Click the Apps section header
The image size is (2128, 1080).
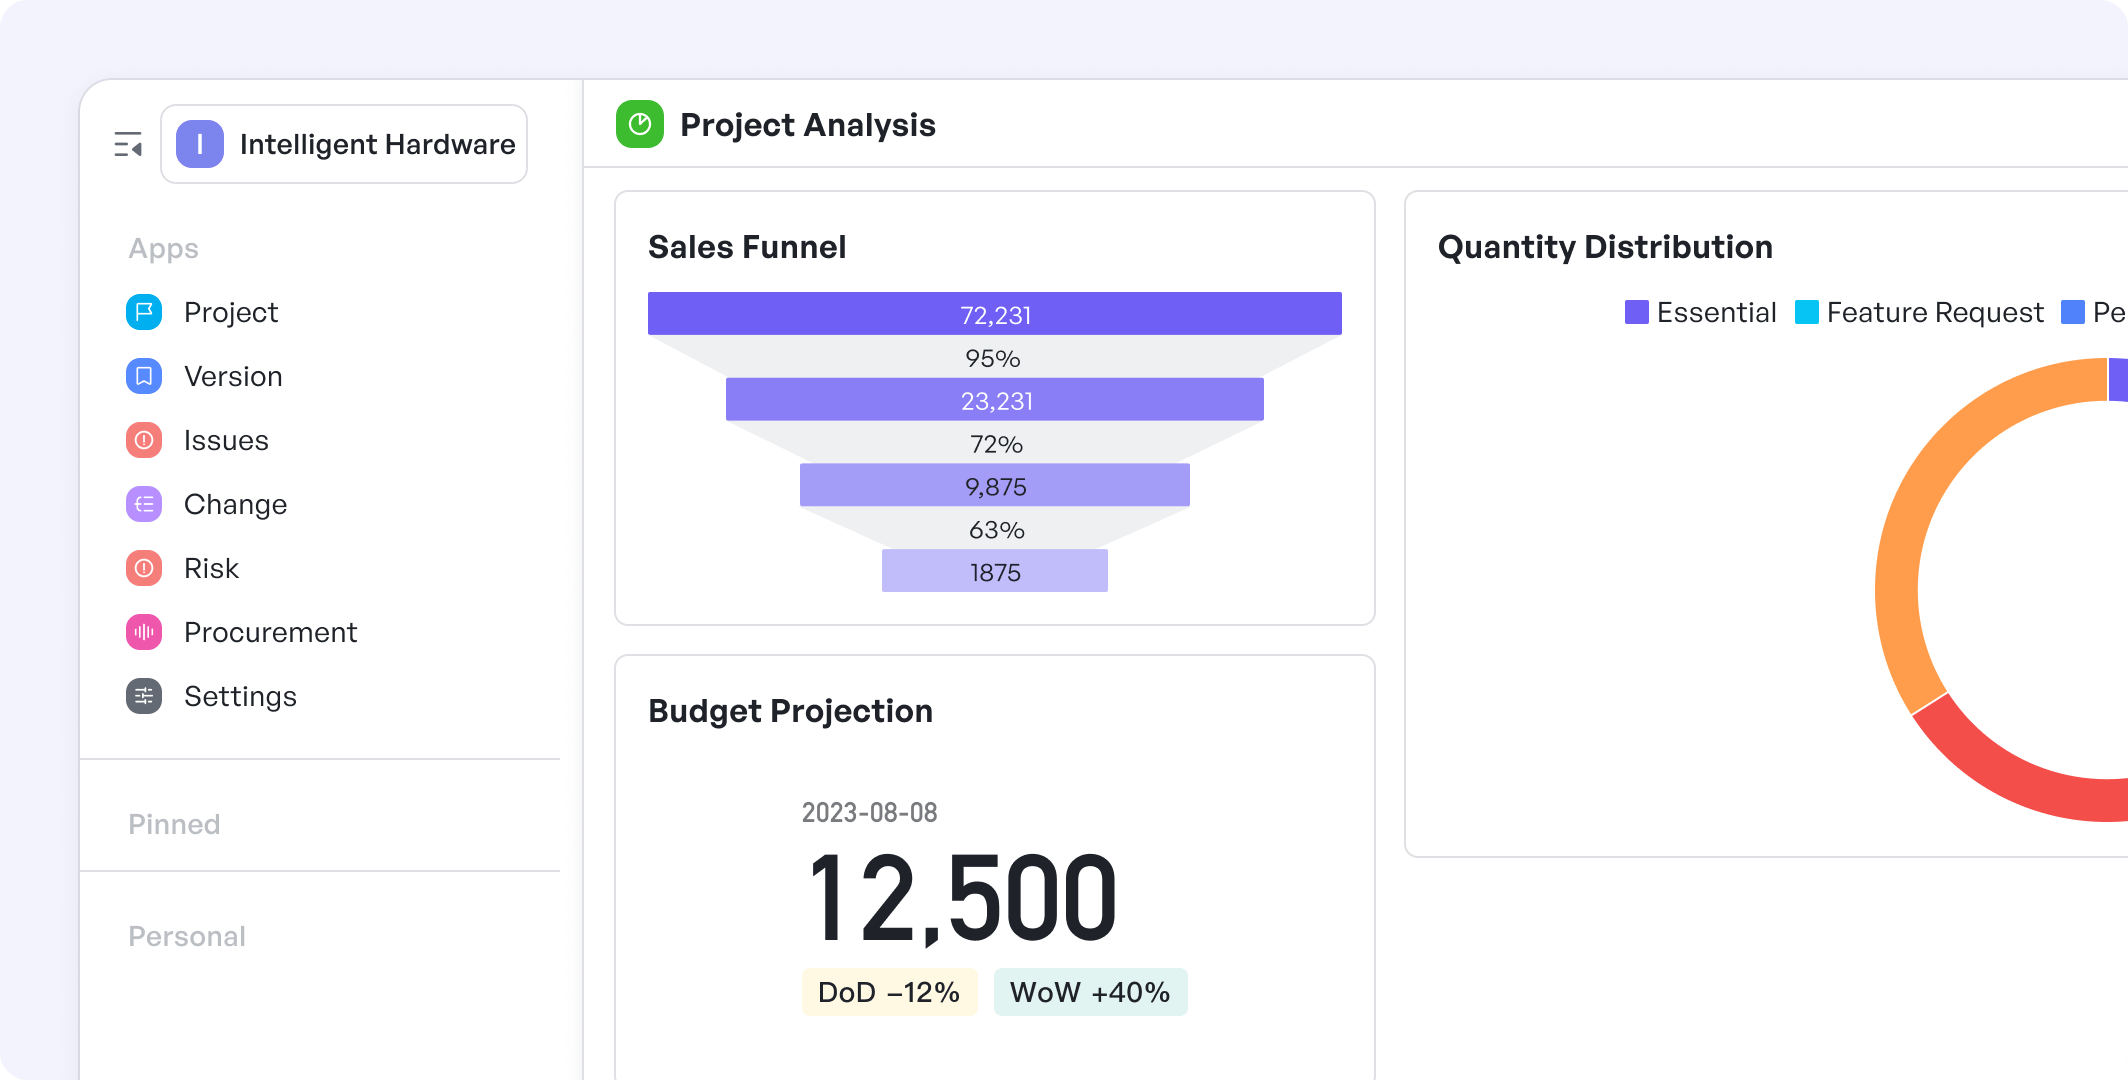[163, 248]
